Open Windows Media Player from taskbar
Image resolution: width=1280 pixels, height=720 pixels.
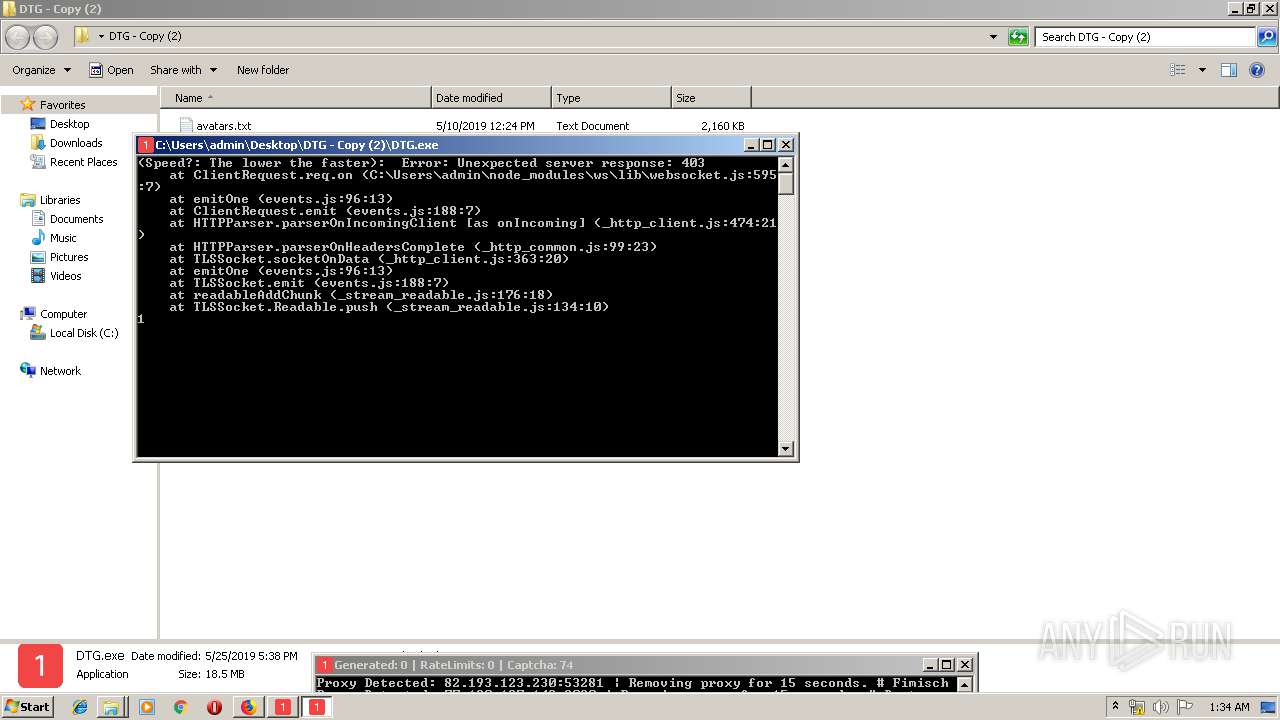tap(147, 707)
